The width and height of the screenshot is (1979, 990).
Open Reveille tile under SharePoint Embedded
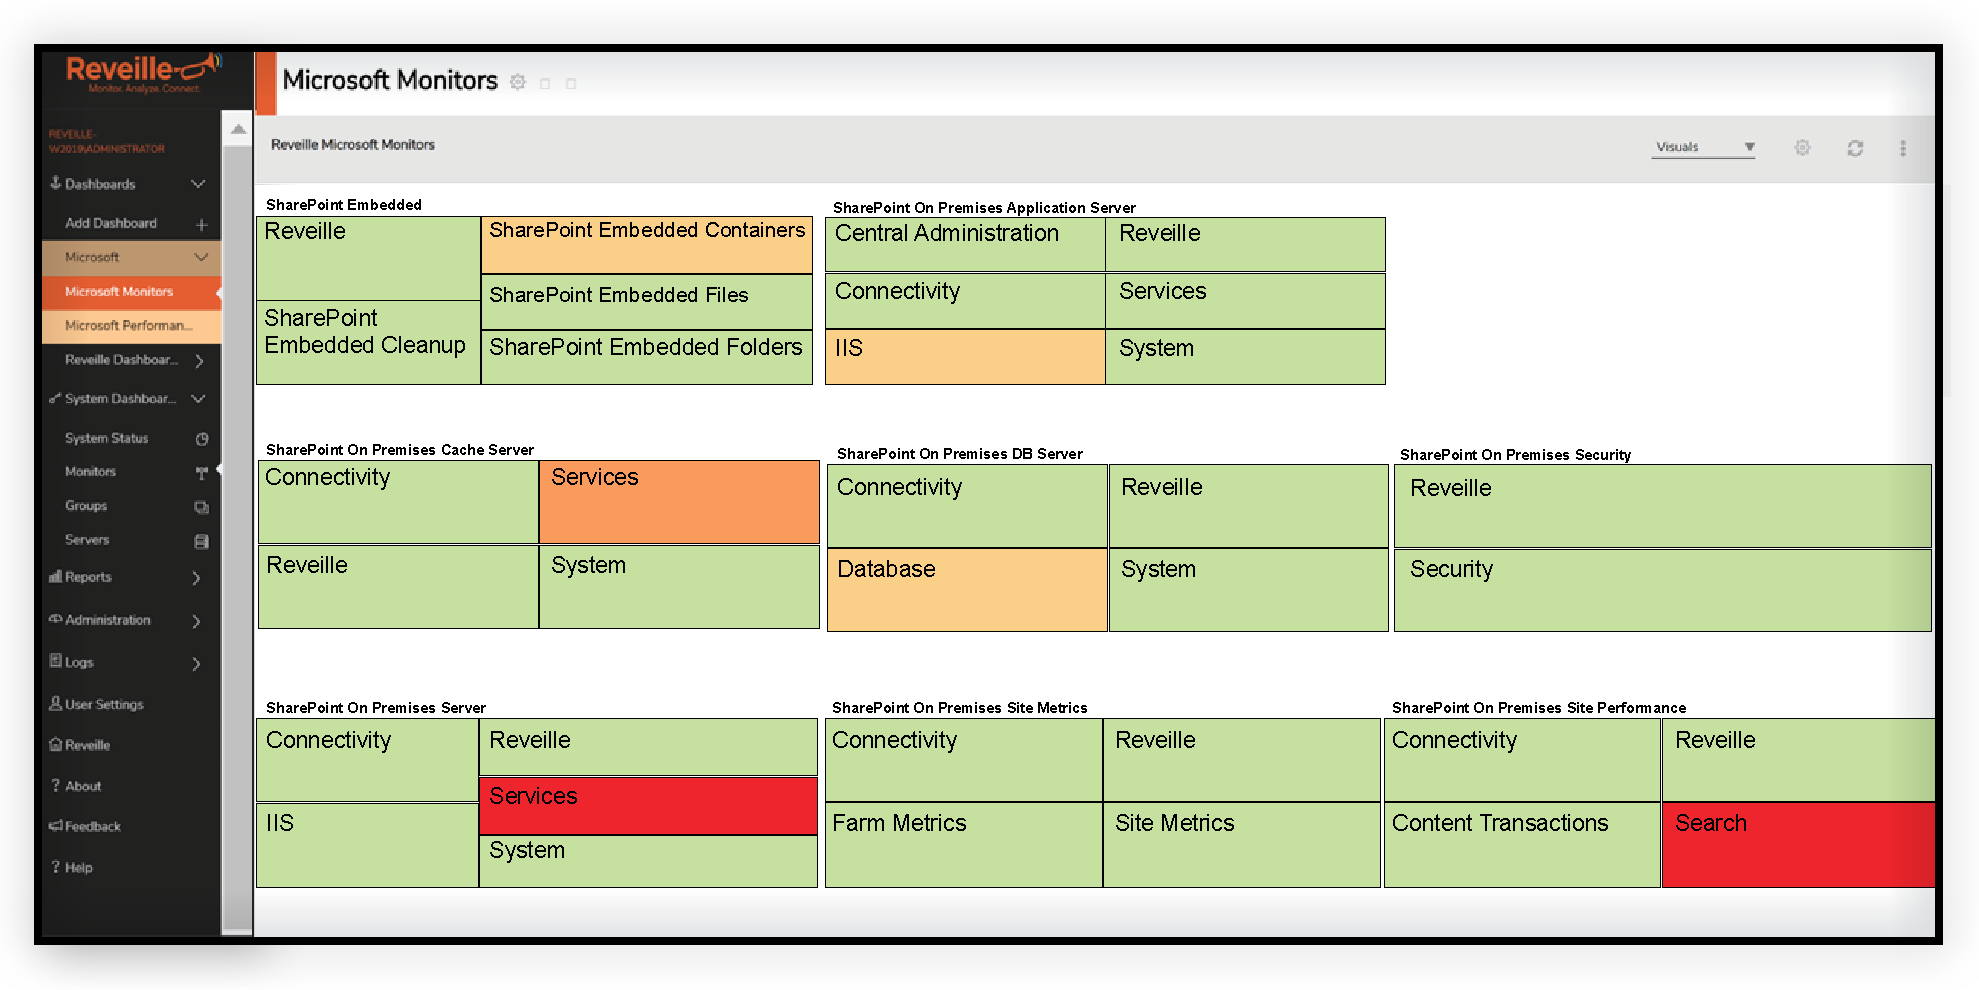(x=368, y=258)
